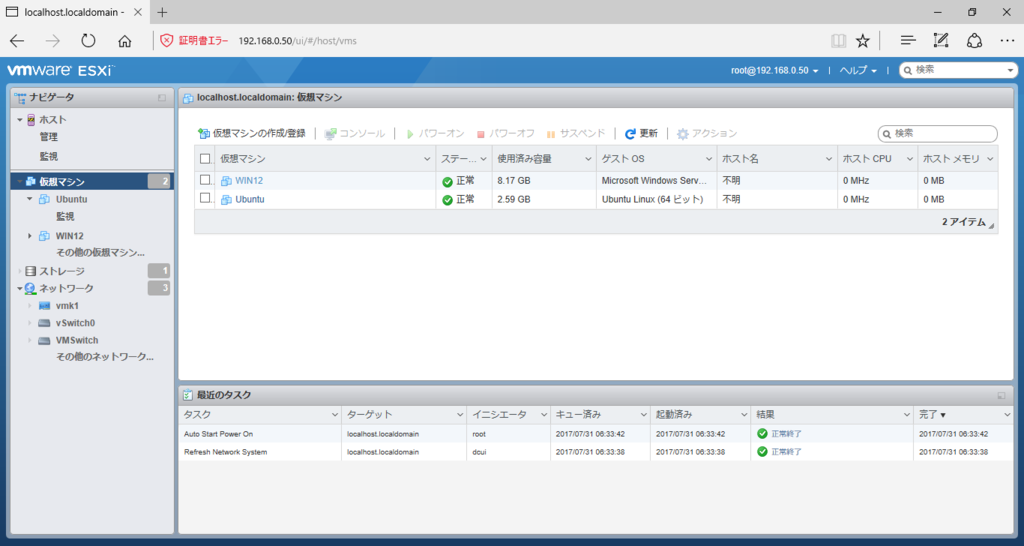The width and height of the screenshot is (1024, 546).
Task: Go to browser home icon
Action: pyautogui.click(x=124, y=41)
